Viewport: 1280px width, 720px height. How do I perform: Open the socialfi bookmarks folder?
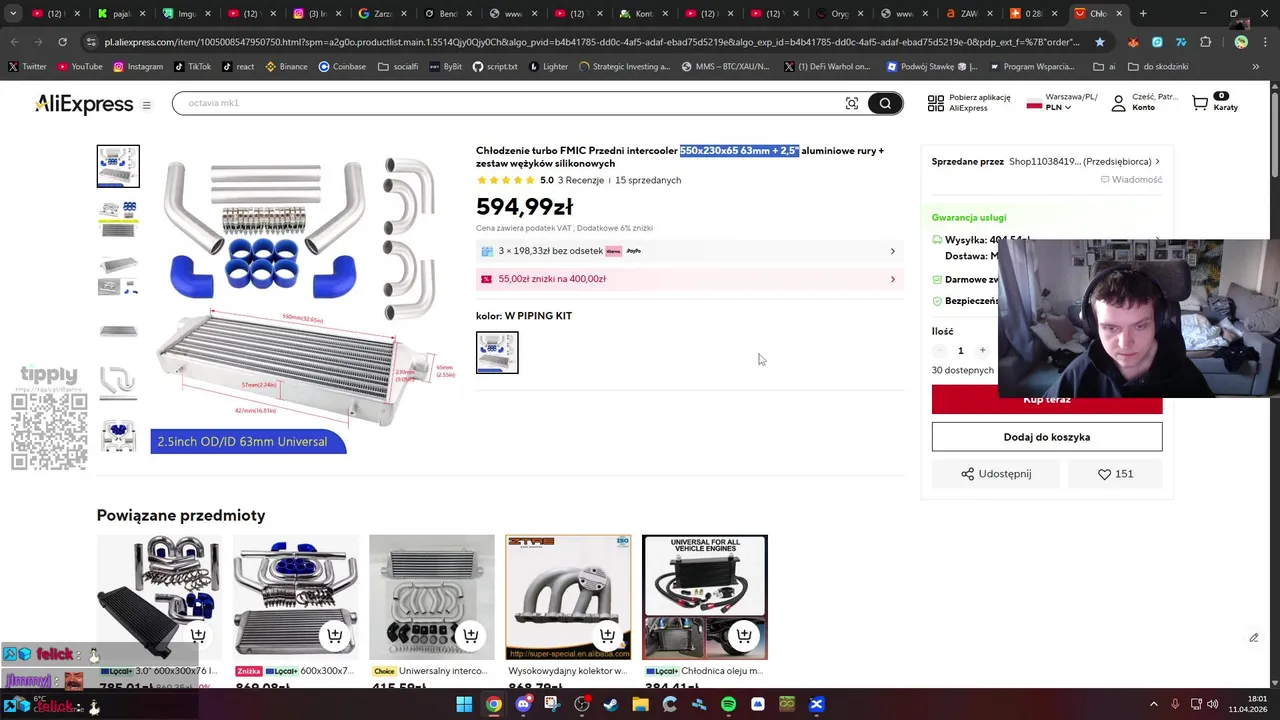pos(398,67)
